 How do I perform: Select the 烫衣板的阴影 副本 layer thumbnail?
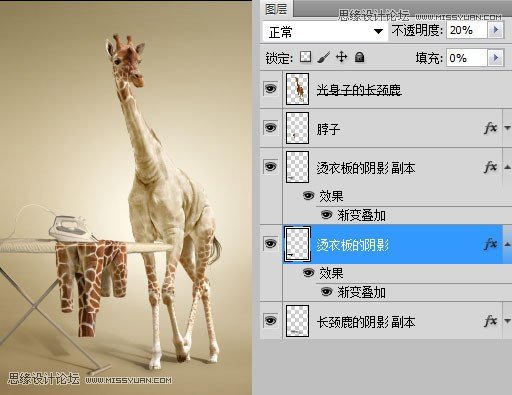[x=297, y=167]
